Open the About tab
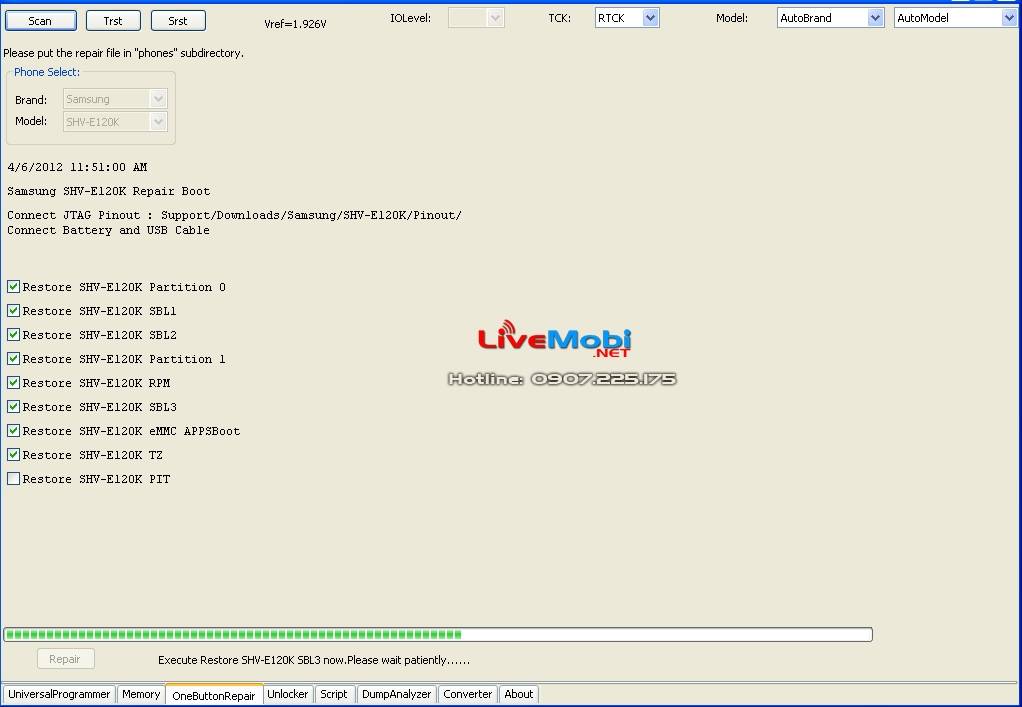Screen dimensions: 1022x707 coord(519,695)
